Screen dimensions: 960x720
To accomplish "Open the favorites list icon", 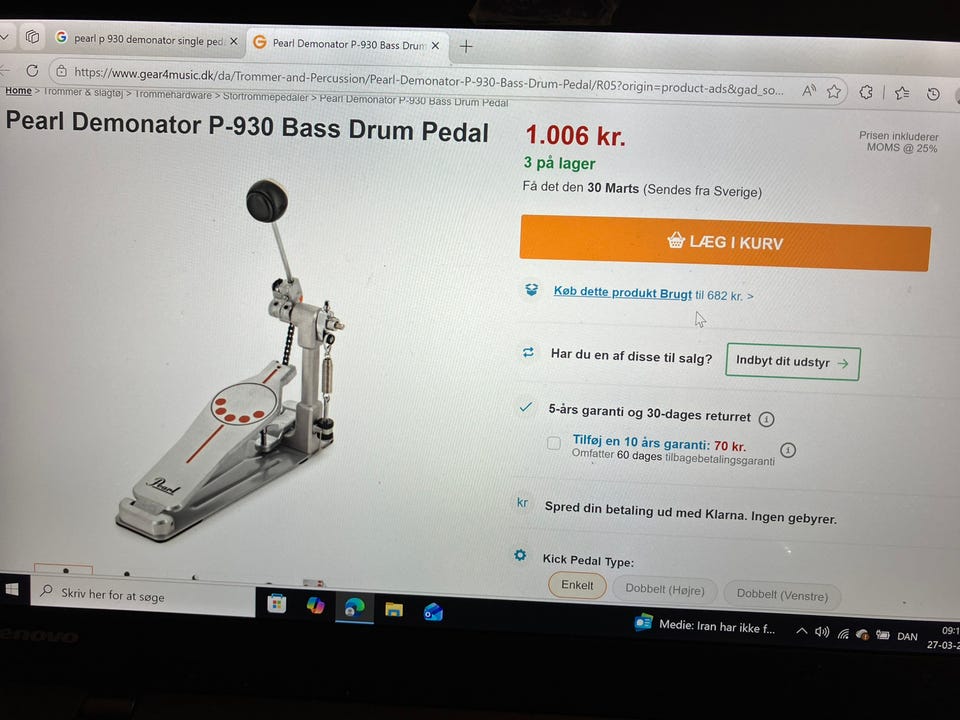I will (x=902, y=93).
